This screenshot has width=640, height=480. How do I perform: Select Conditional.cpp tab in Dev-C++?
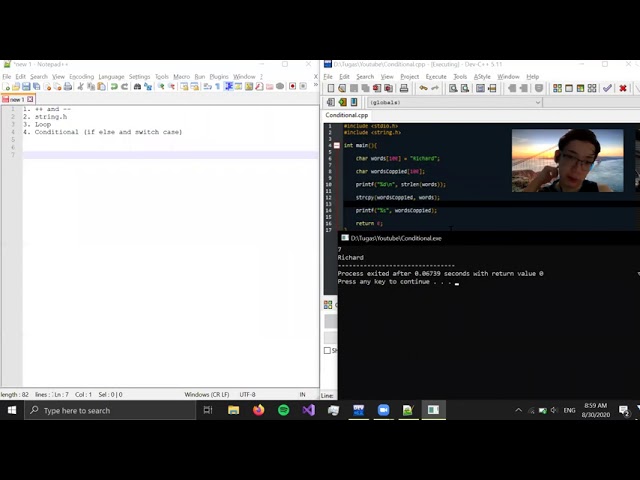tap(347, 115)
